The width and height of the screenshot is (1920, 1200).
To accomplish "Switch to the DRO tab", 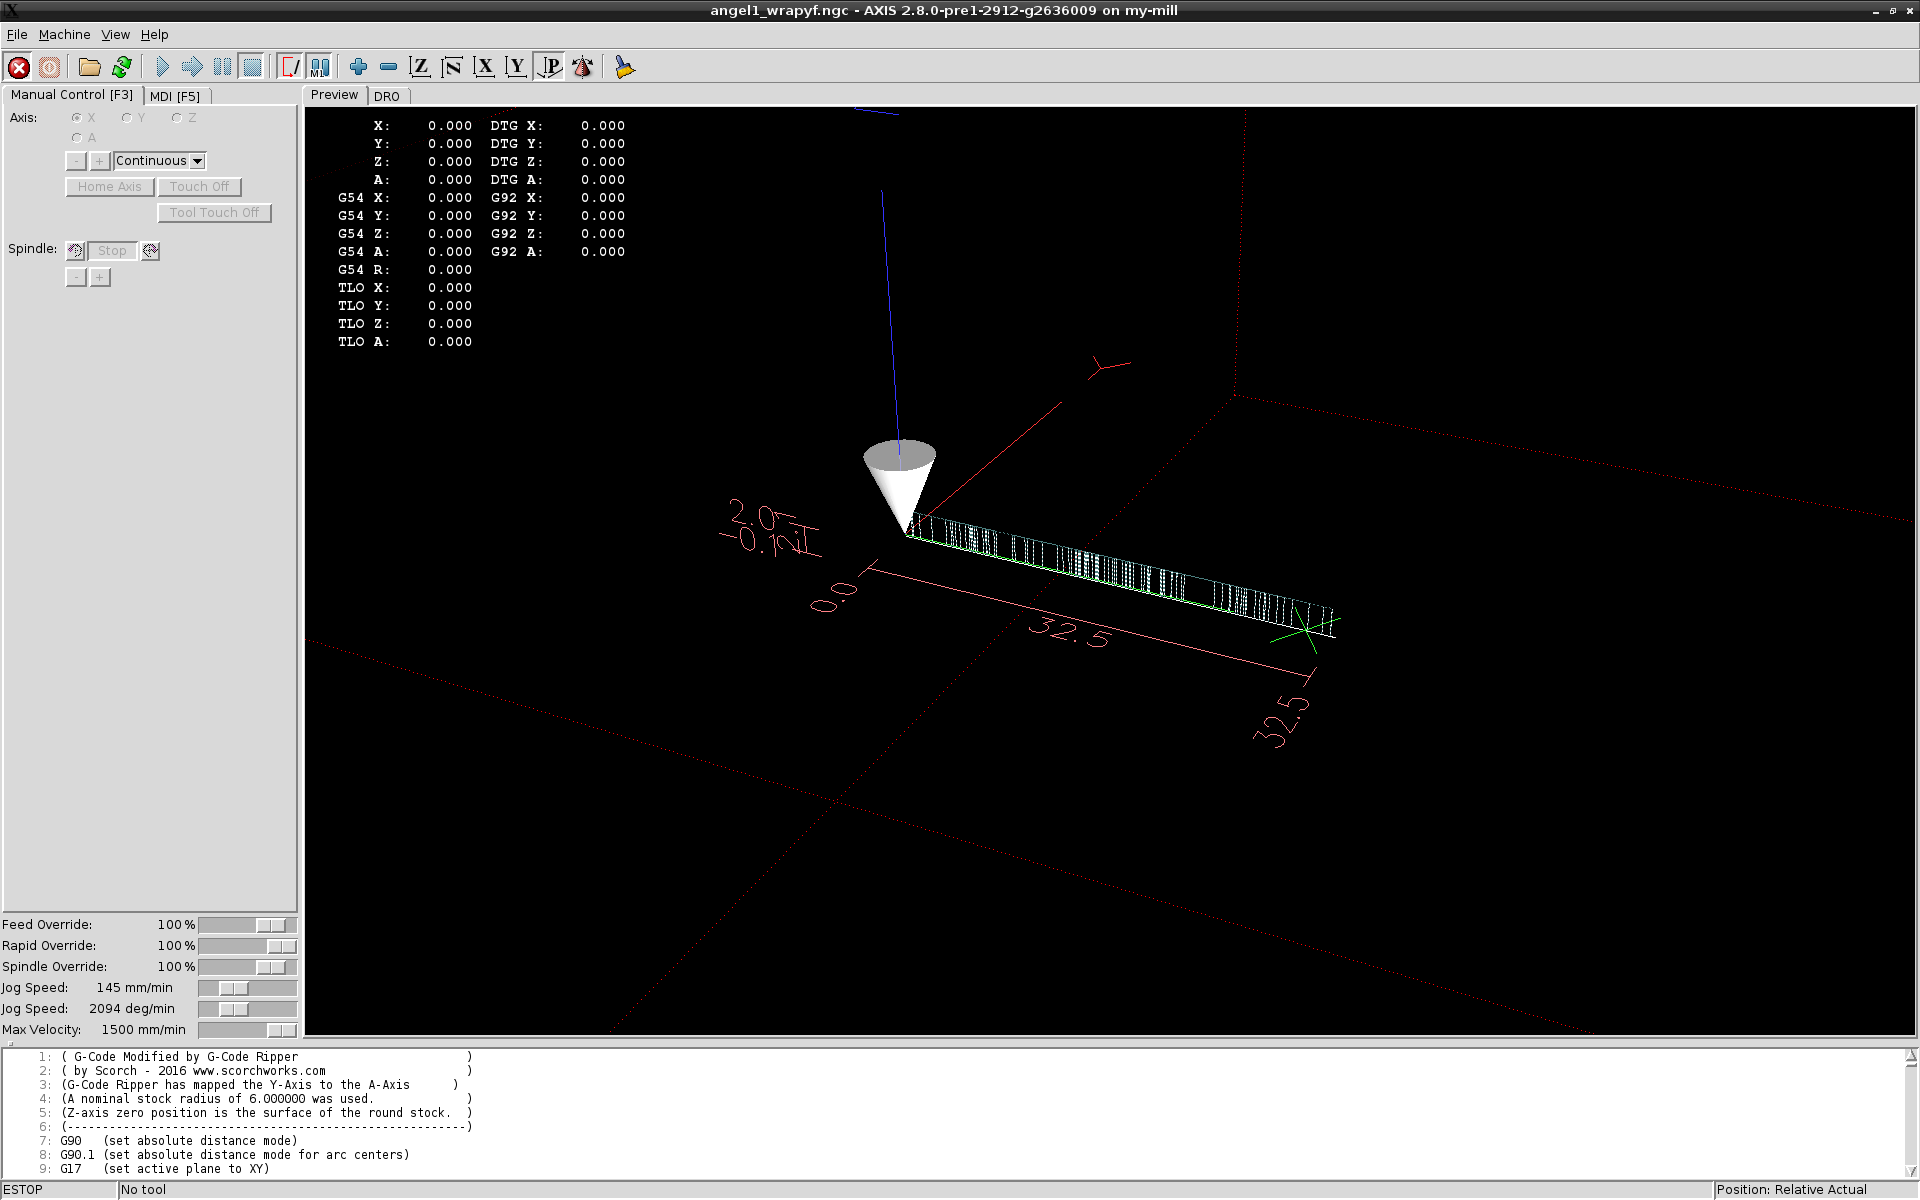I will (387, 97).
